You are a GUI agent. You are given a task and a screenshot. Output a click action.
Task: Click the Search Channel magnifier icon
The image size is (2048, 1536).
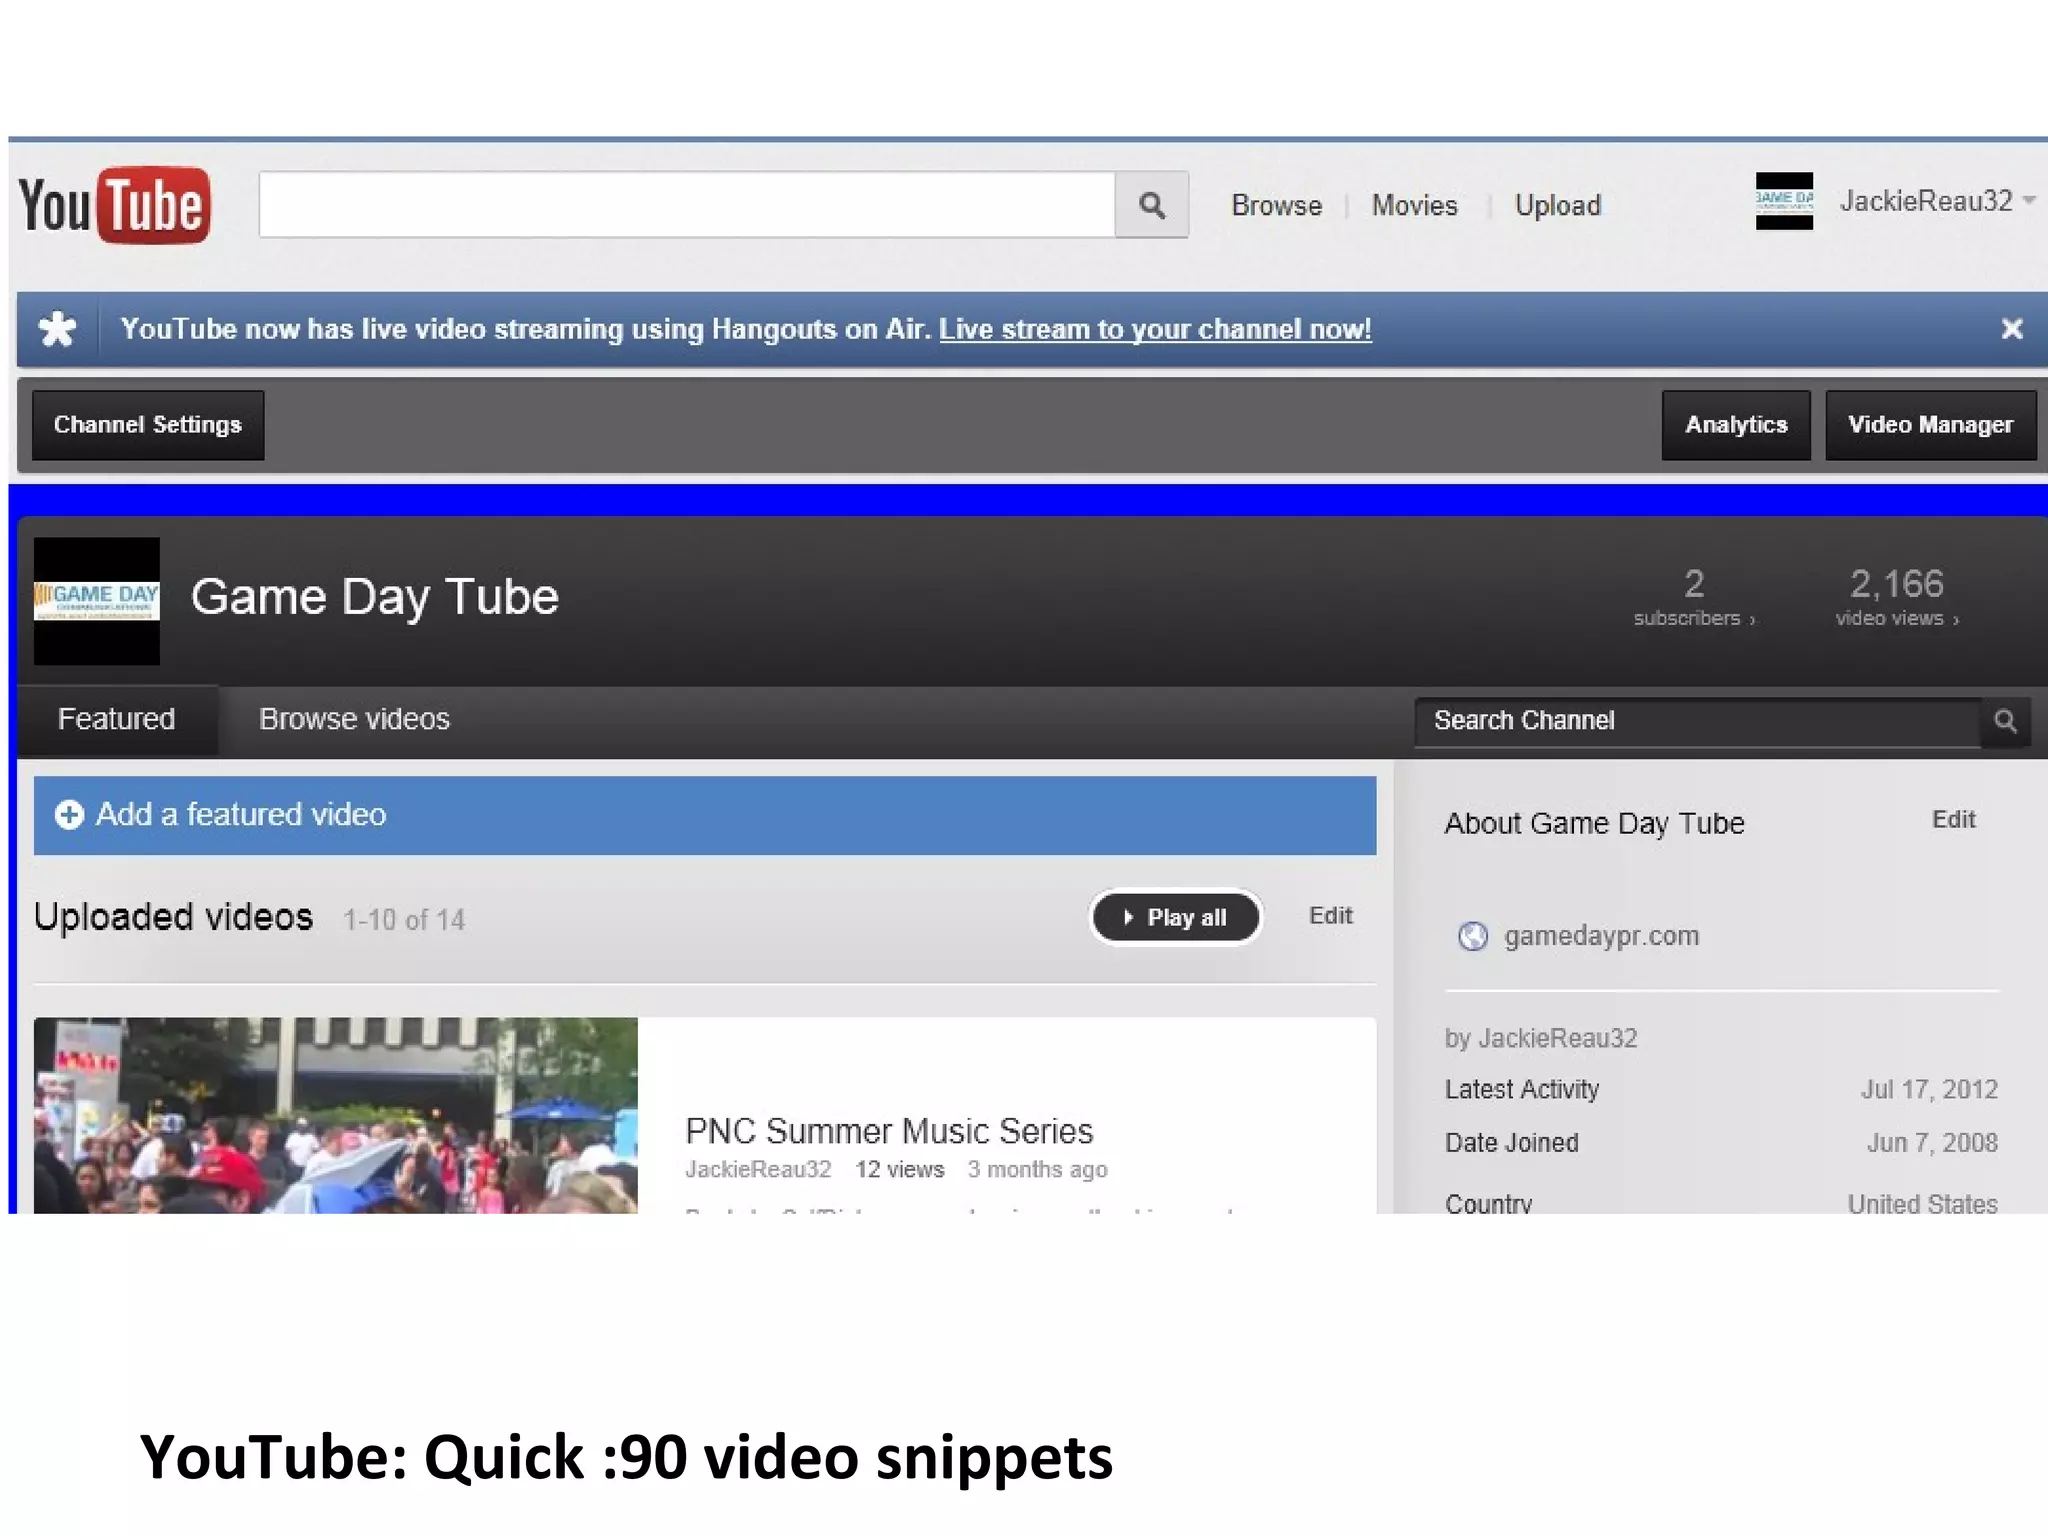point(2005,721)
